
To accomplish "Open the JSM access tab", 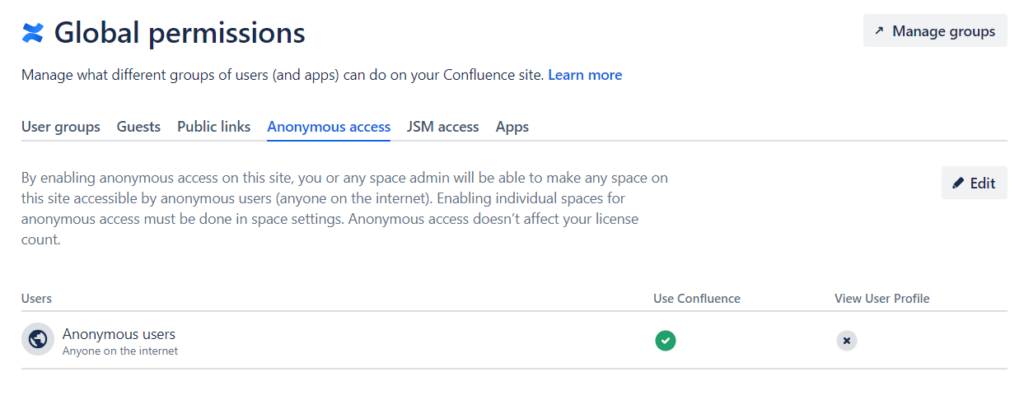I will (443, 127).
